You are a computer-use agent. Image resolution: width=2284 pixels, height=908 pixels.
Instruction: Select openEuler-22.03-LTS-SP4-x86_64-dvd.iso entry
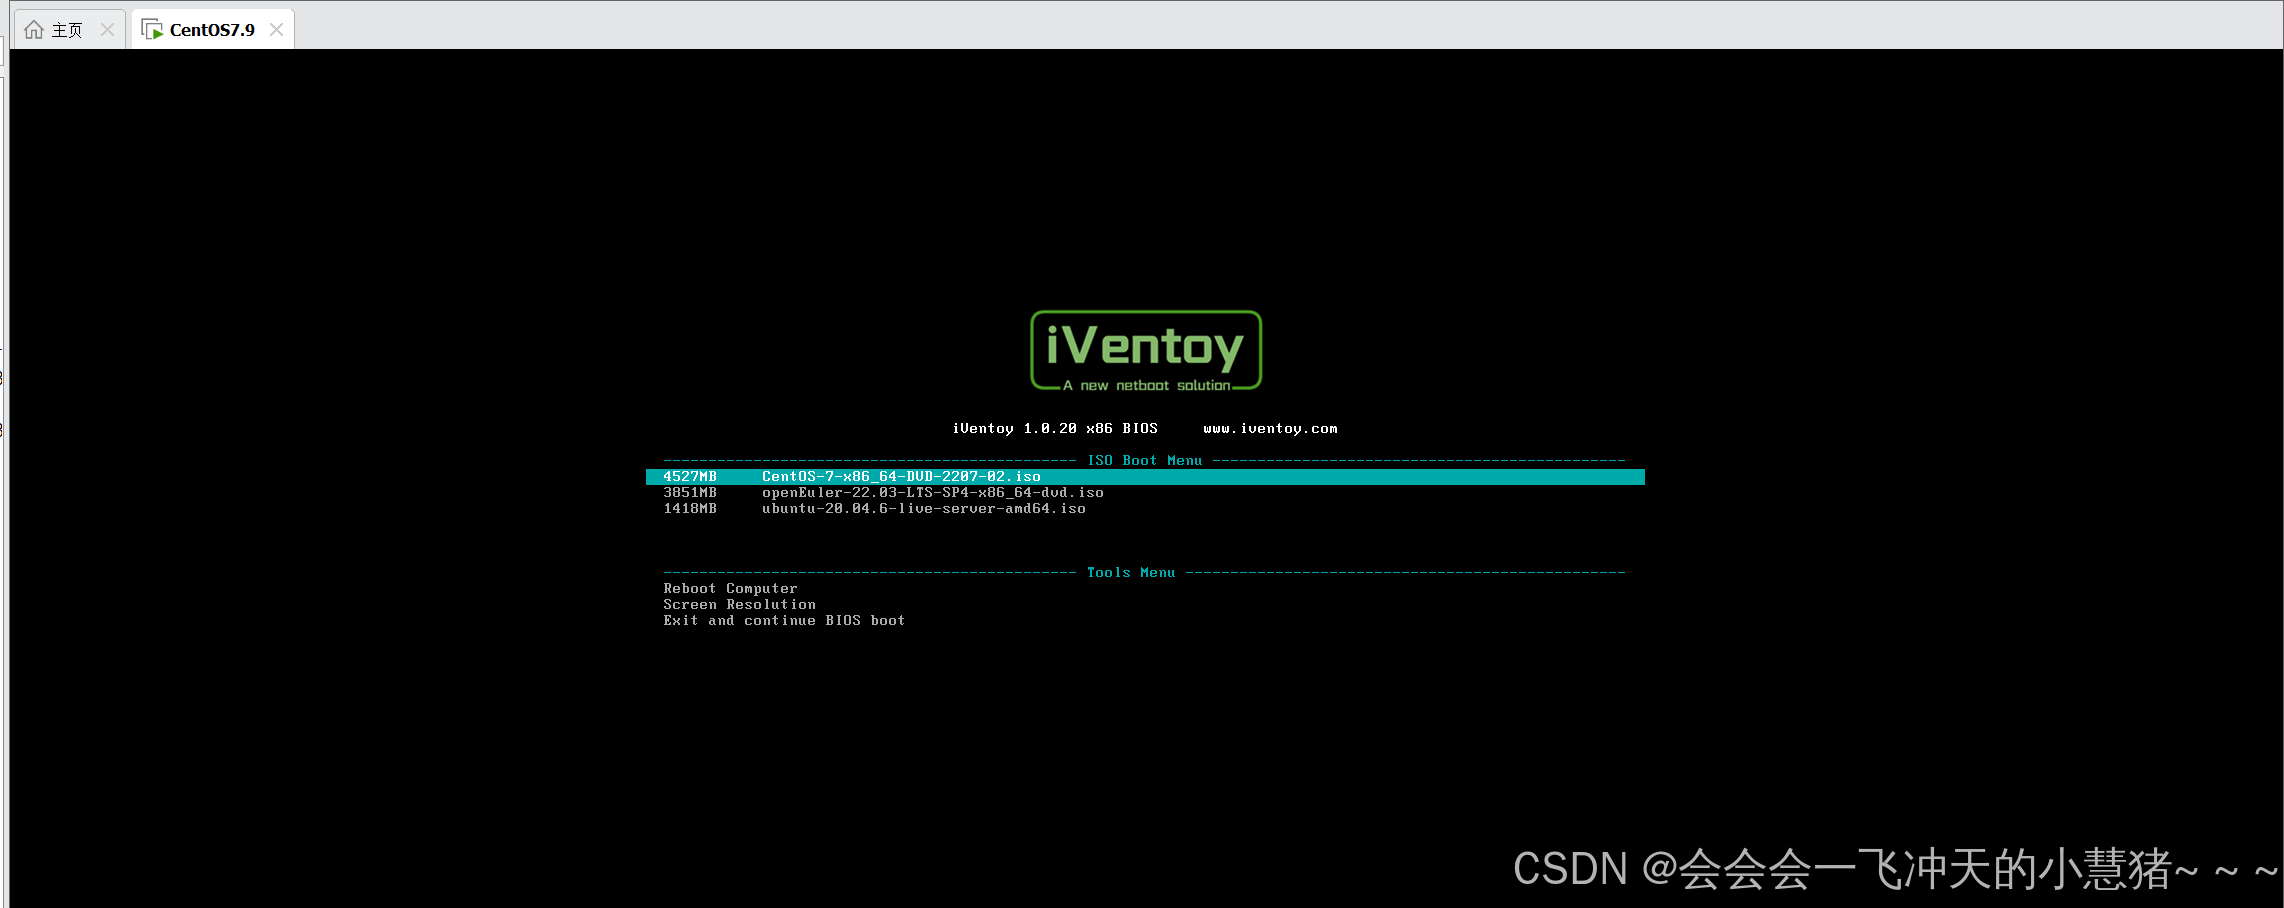pos(932,493)
